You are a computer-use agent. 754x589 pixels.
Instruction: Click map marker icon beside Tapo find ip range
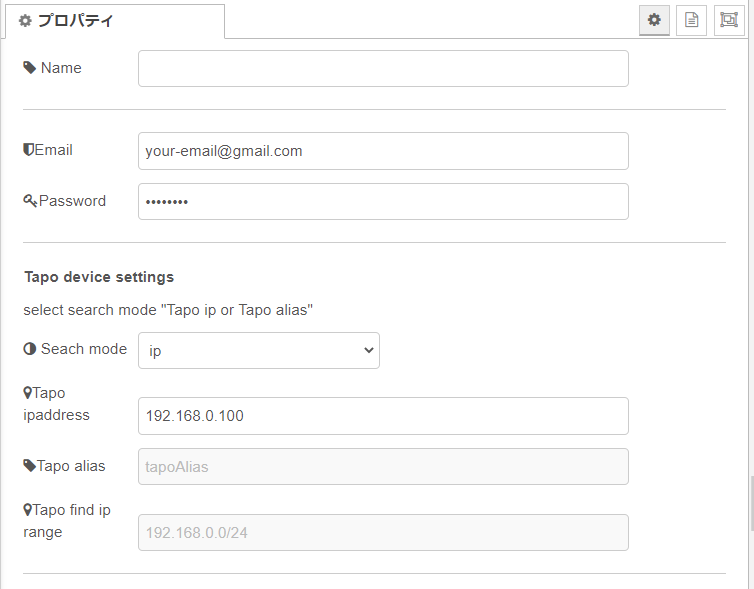click(28, 510)
